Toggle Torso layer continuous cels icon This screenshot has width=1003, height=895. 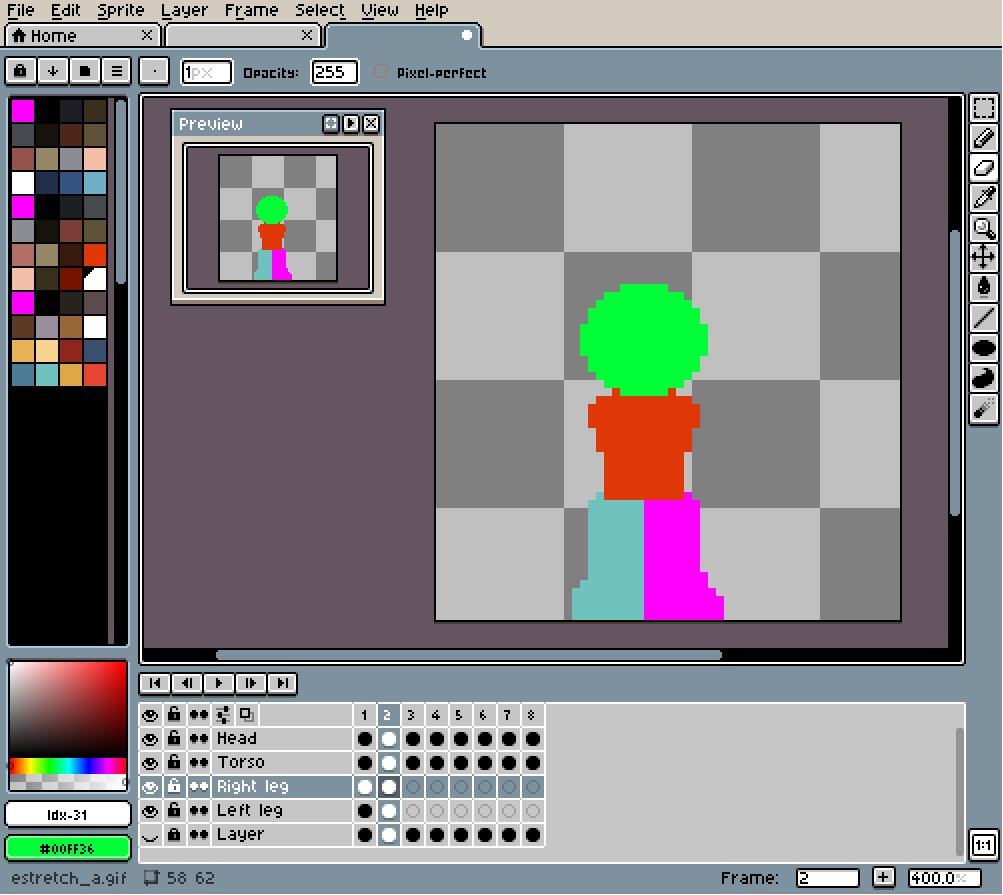(x=199, y=763)
